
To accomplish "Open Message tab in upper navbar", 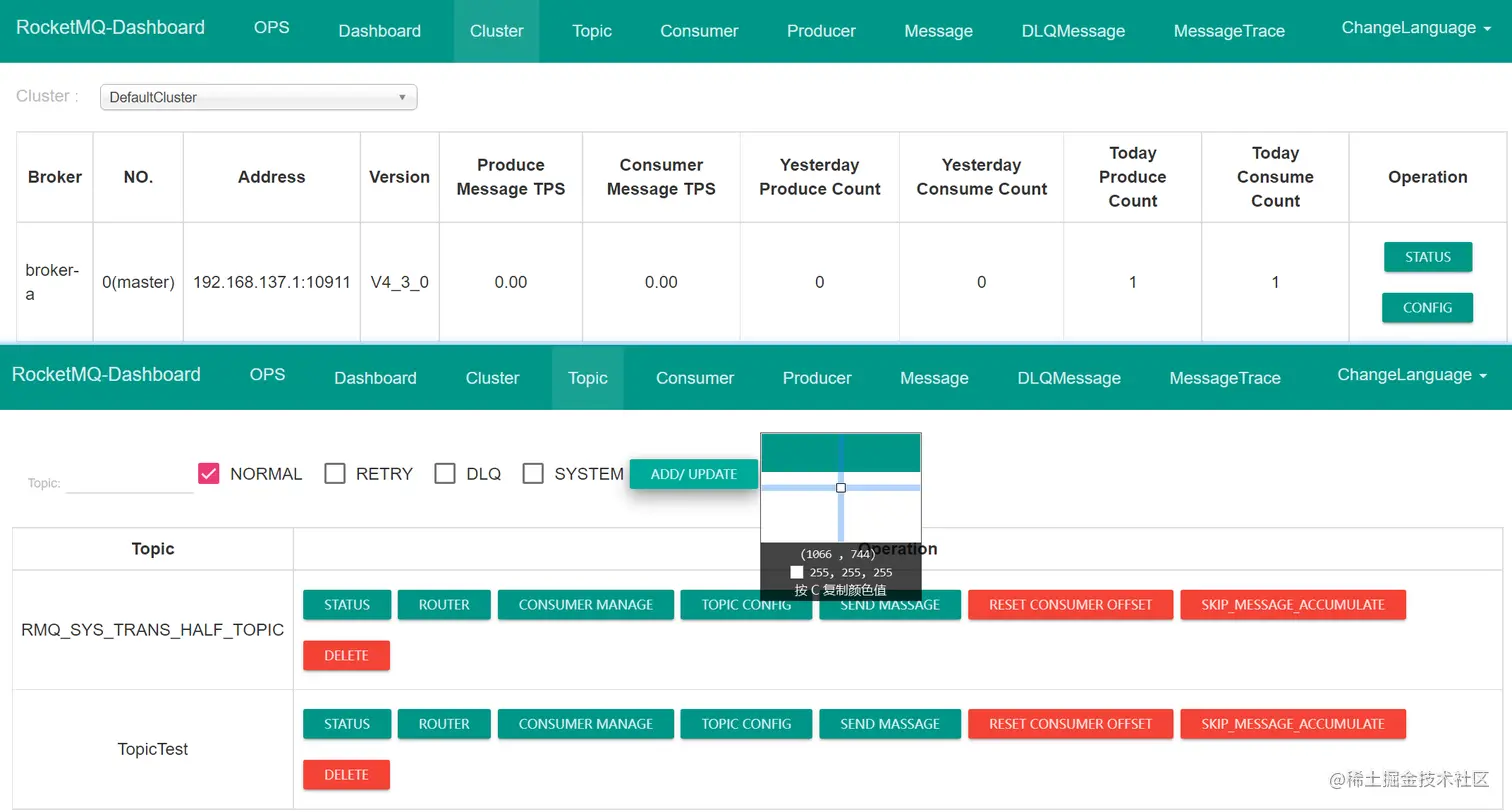I will tap(938, 31).
